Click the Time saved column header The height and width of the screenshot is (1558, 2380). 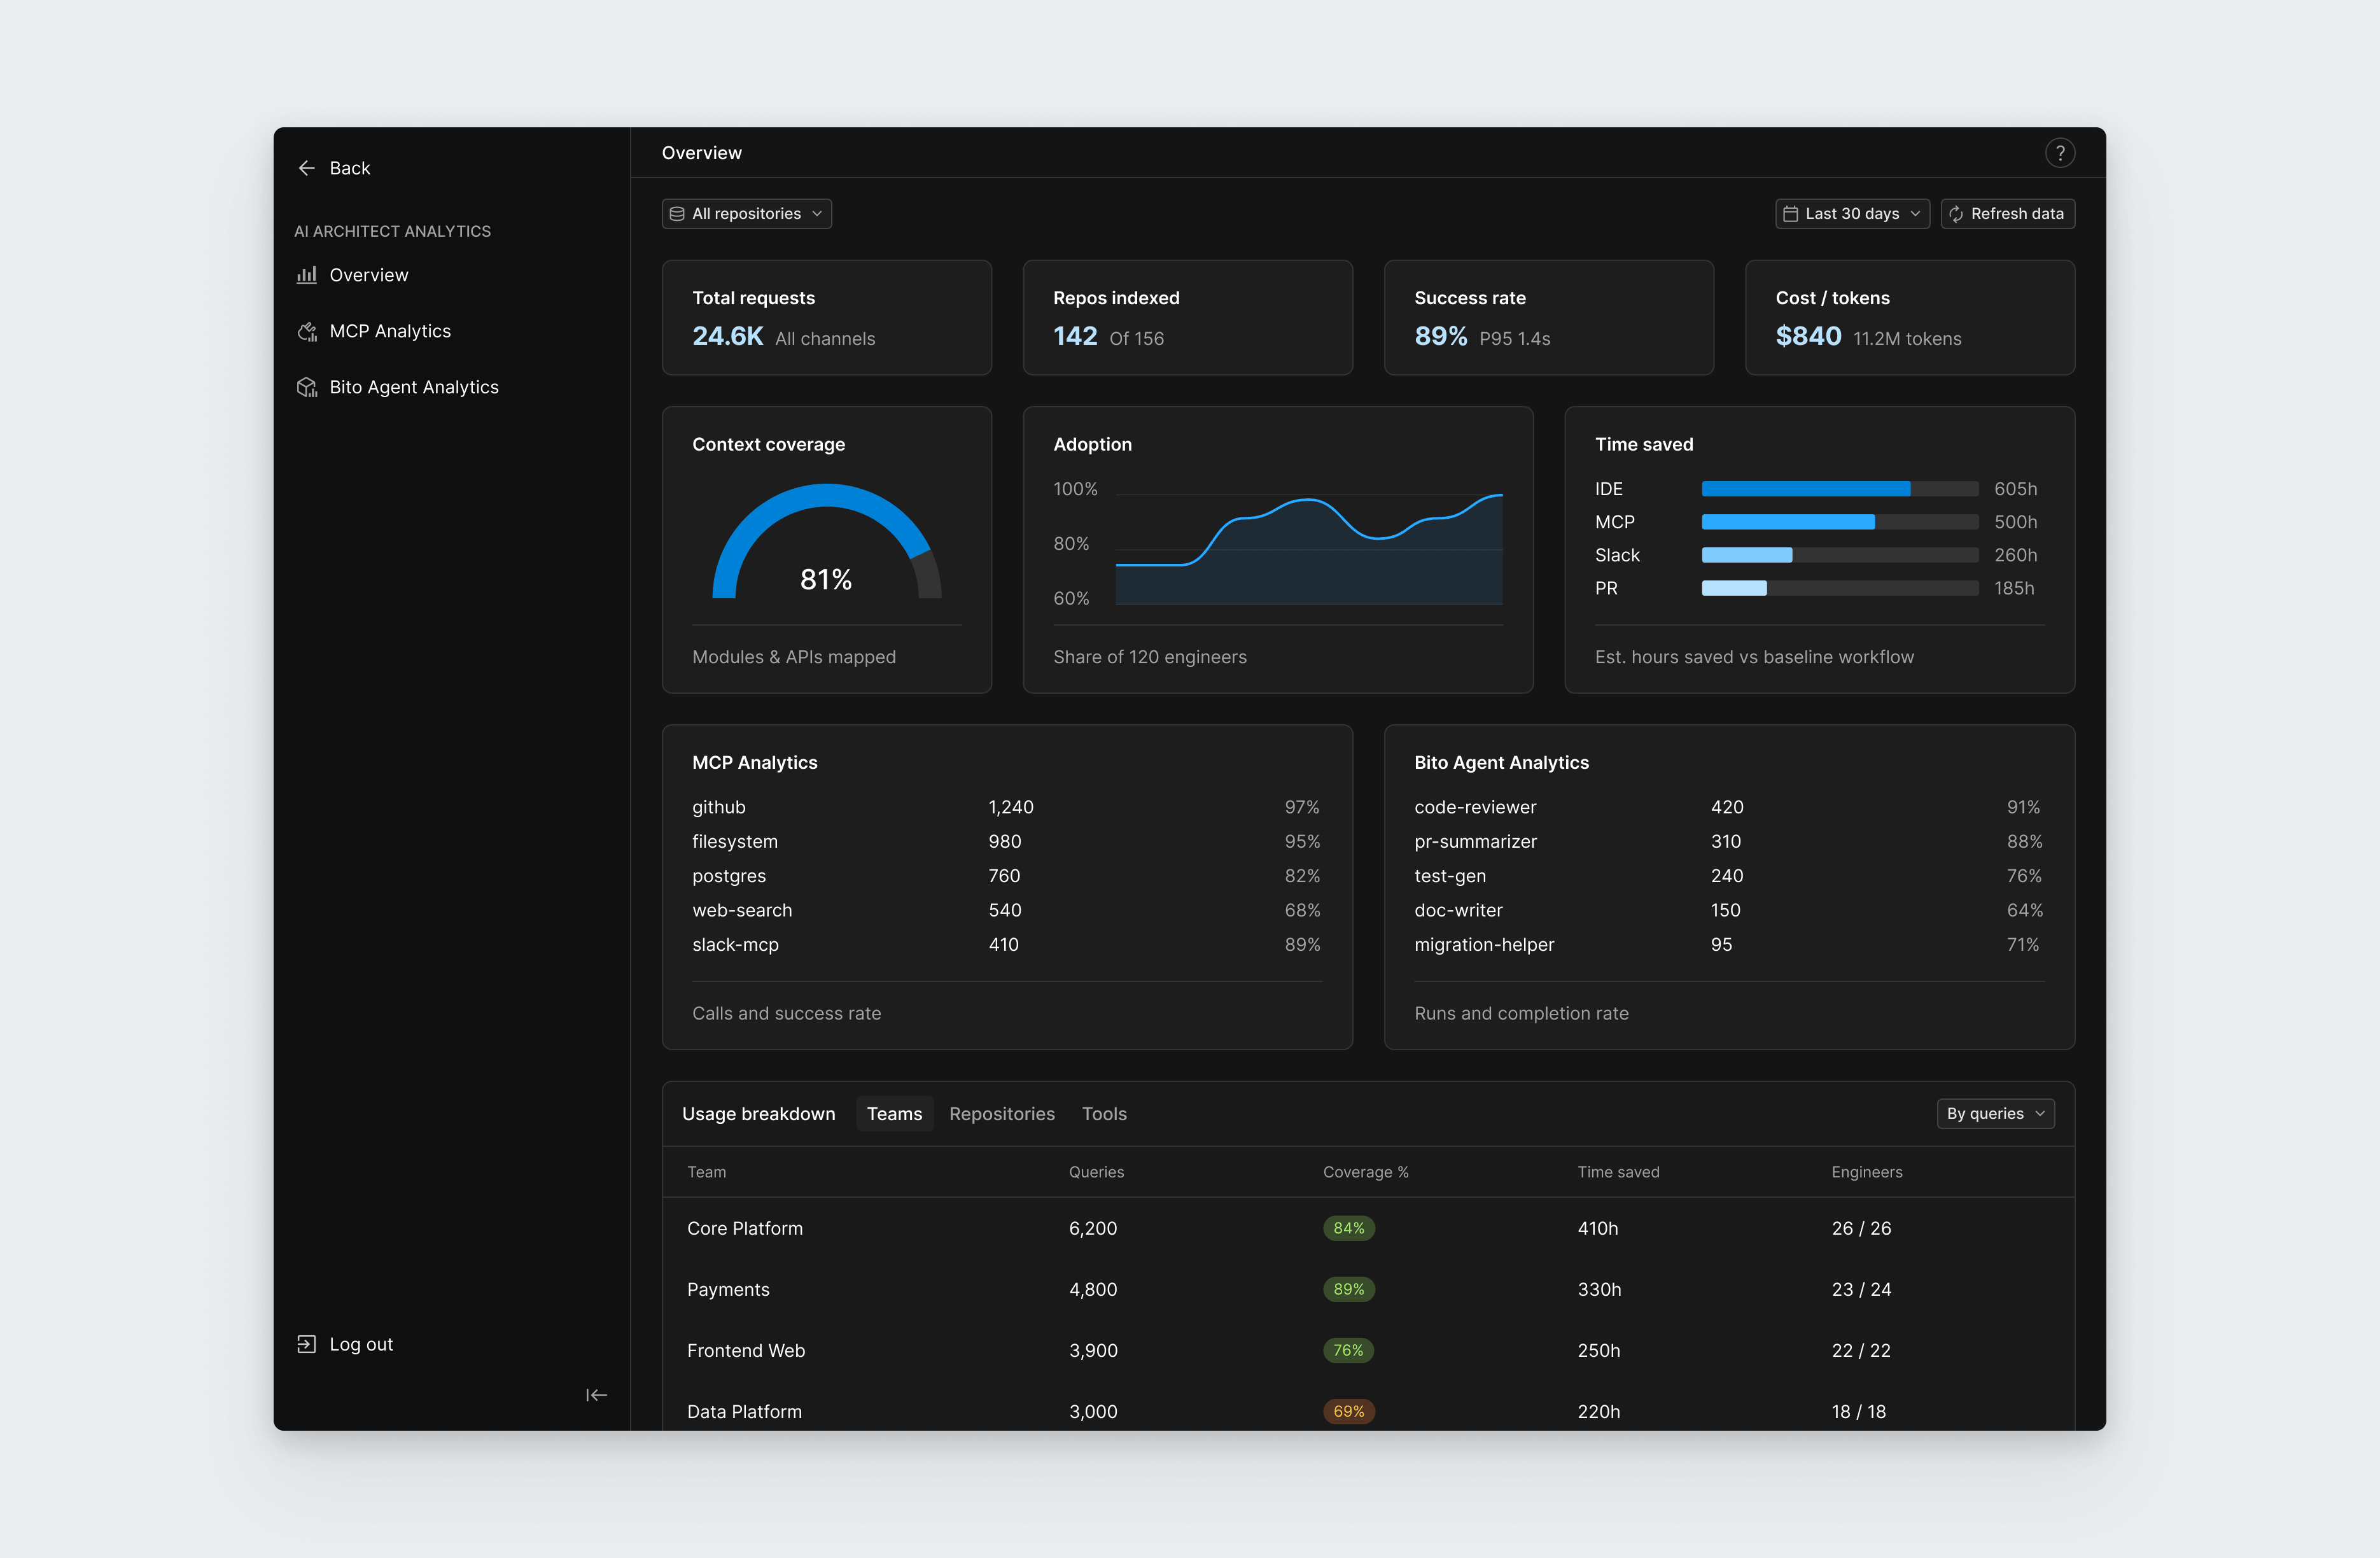pyautogui.click(x=1618, y=1172)
